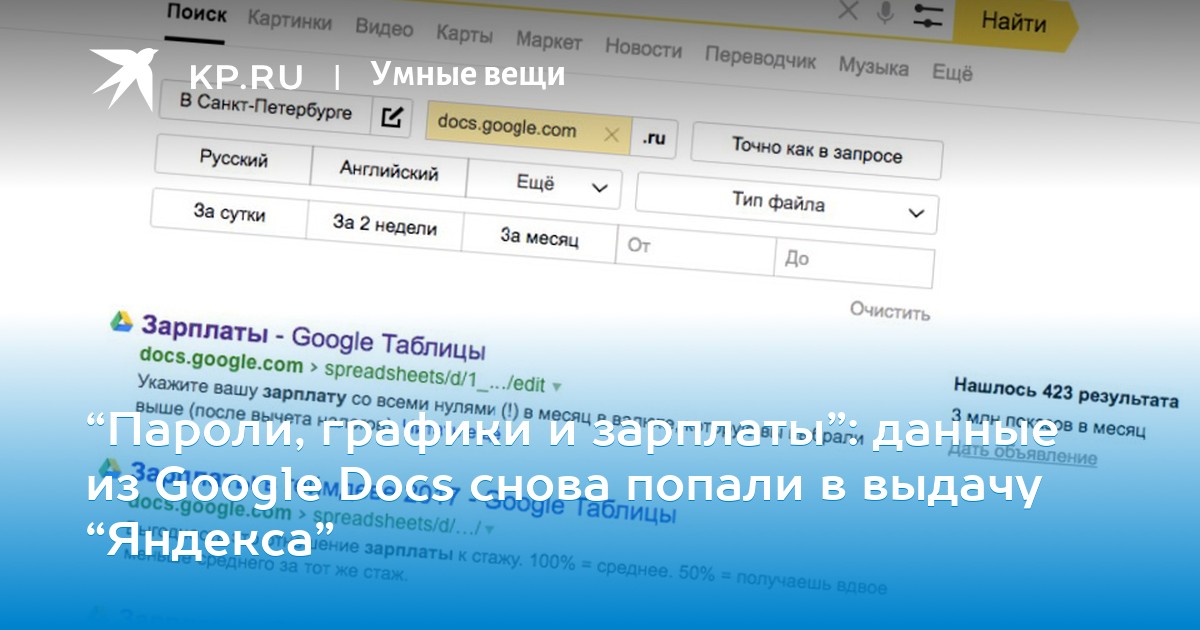Viewport: 1200px width, 630px height.
Task: Click the Google Drive icon beside Зарплаты result
Action: point(121,321)
